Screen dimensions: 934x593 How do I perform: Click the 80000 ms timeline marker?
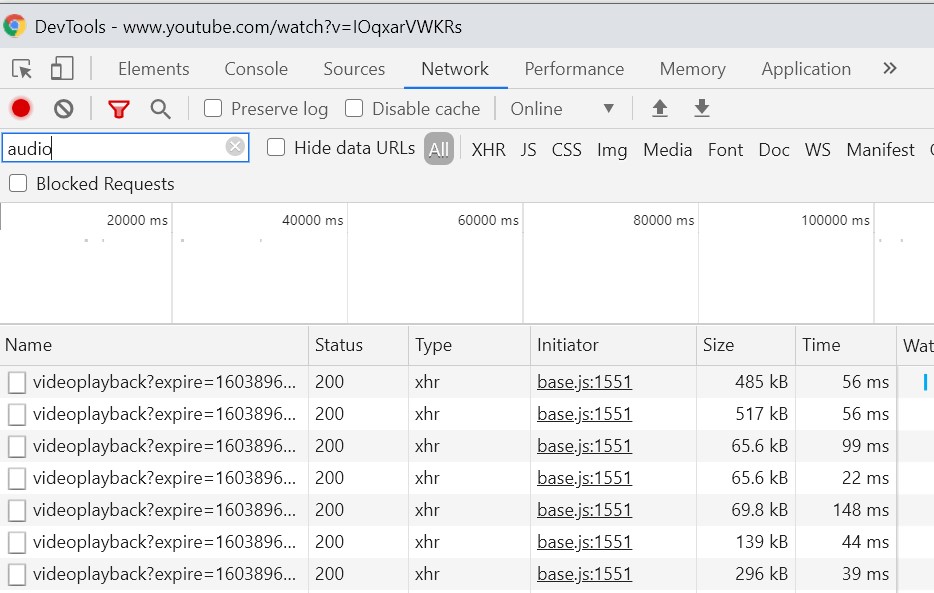[x=663, y=220]
